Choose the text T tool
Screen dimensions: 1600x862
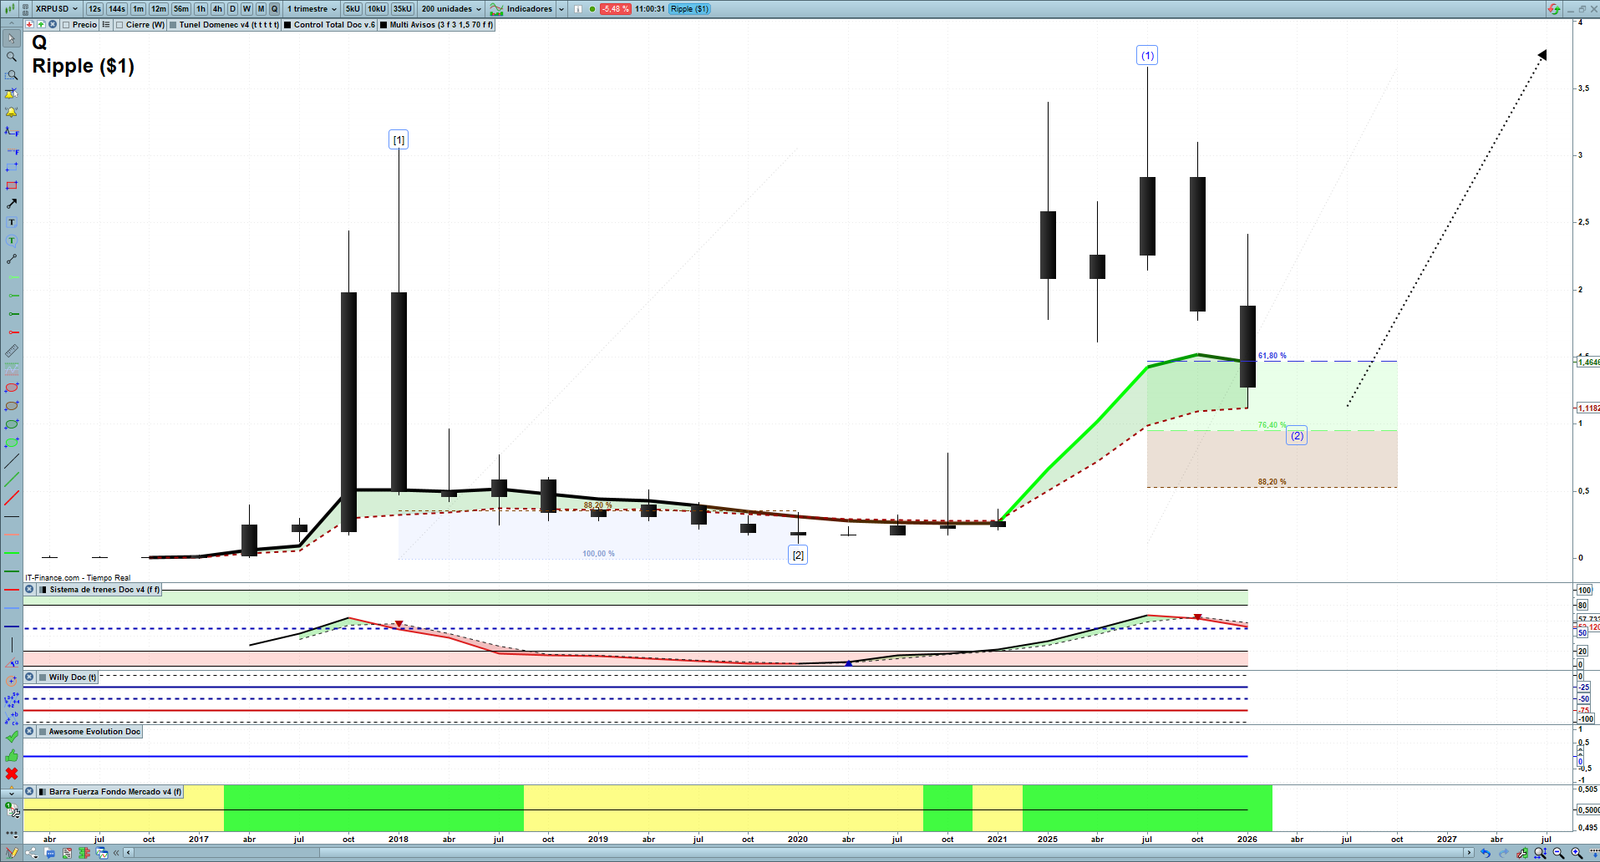(11, 222)
